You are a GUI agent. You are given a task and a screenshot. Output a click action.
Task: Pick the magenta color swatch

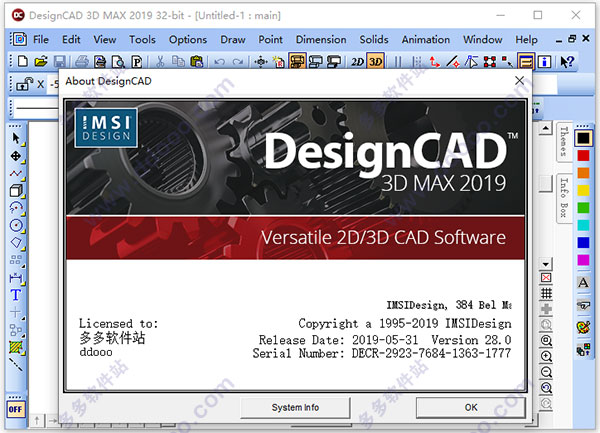click(x=583, y=260)
